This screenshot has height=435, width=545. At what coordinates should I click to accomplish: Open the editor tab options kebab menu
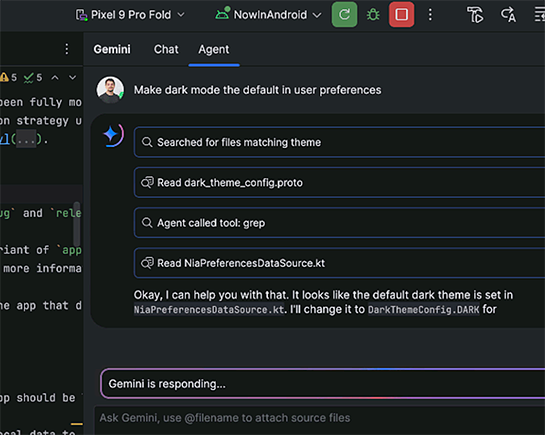67,49
